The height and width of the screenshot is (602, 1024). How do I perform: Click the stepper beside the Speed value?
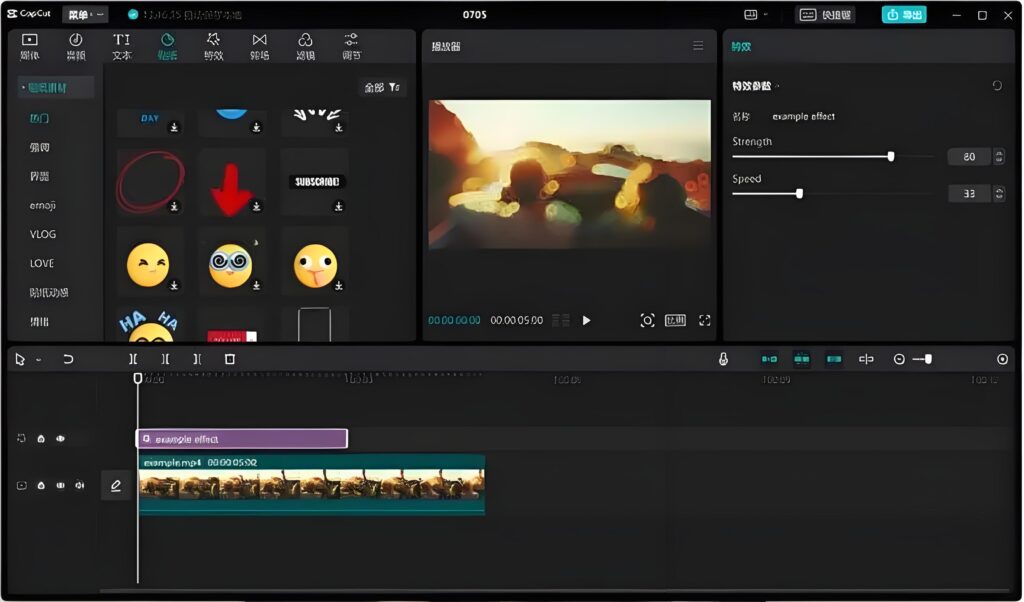click(999, 194)
